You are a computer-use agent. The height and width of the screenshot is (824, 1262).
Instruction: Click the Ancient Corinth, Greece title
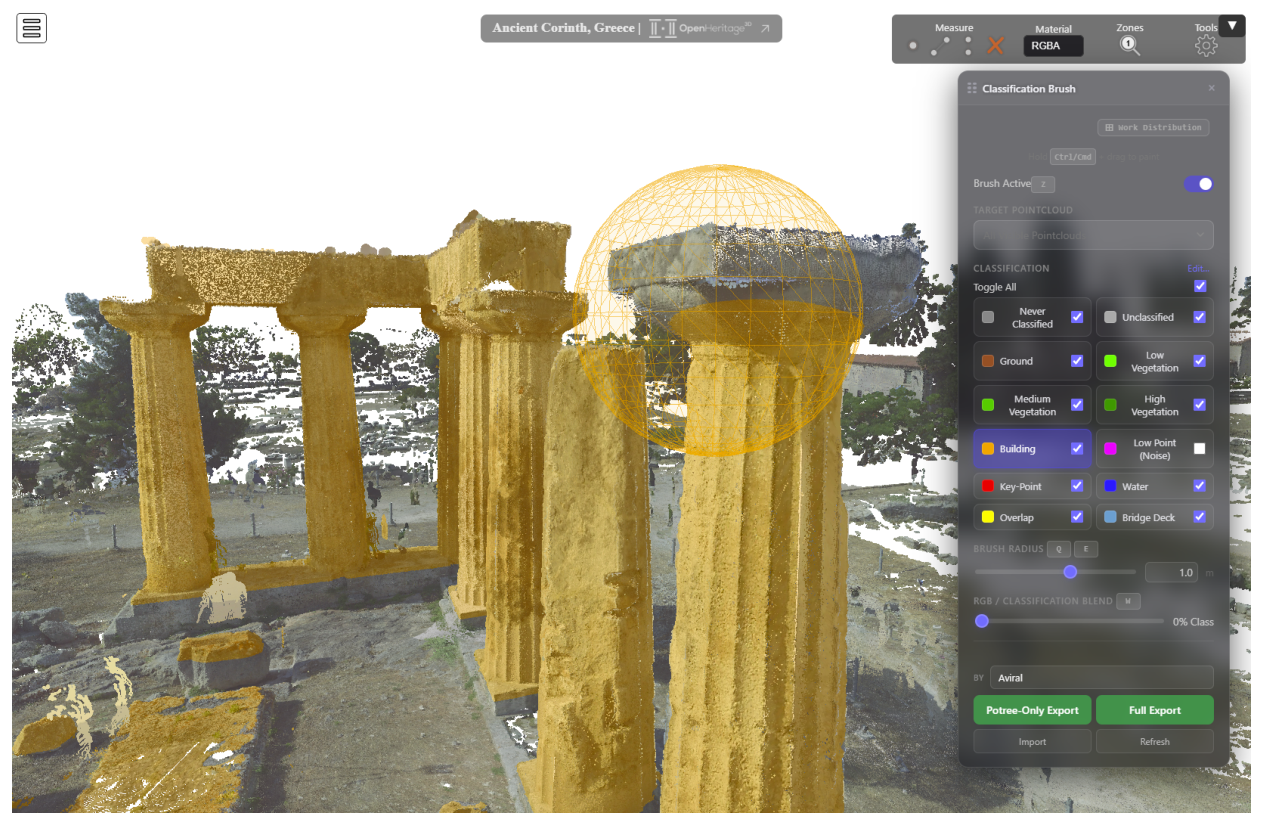[564, 28]
